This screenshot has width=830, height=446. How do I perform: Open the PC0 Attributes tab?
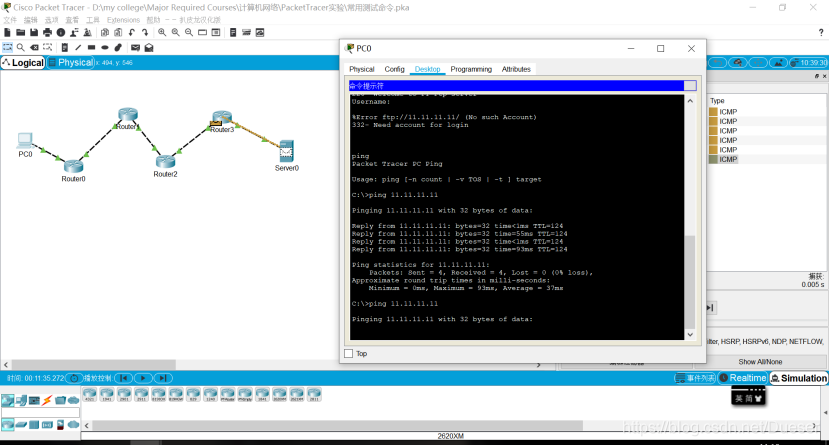click(x=516, y=69)
